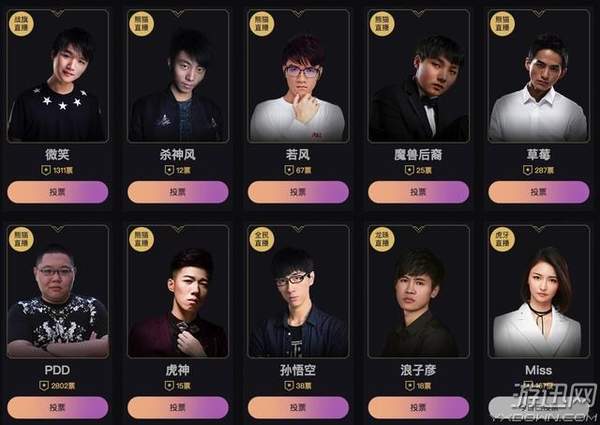Open the 孙悟空 name label

point(298,370)
